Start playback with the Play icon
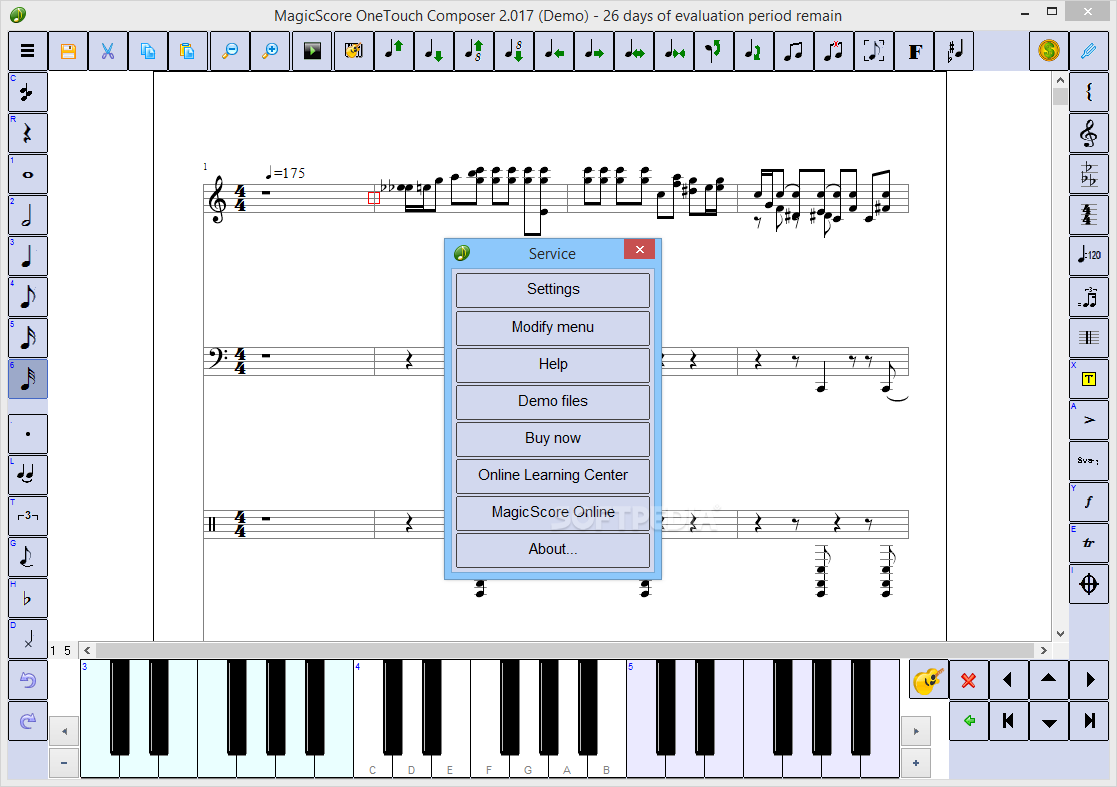The width and height of the screenshot is (1117, 787). (312, 51)
